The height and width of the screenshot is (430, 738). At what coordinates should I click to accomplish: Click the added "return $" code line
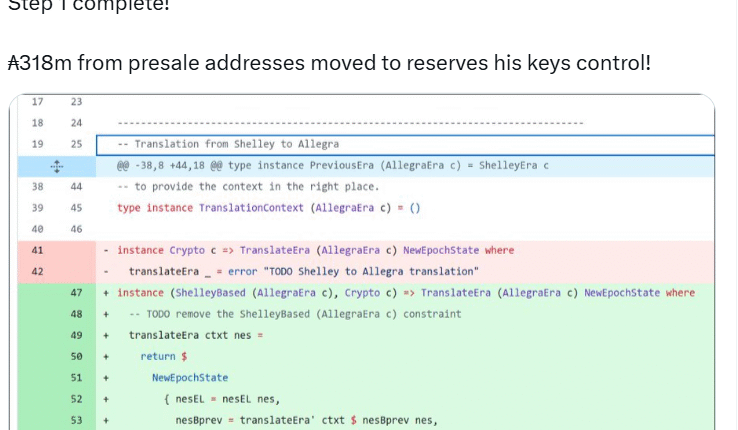coord(158,356)
